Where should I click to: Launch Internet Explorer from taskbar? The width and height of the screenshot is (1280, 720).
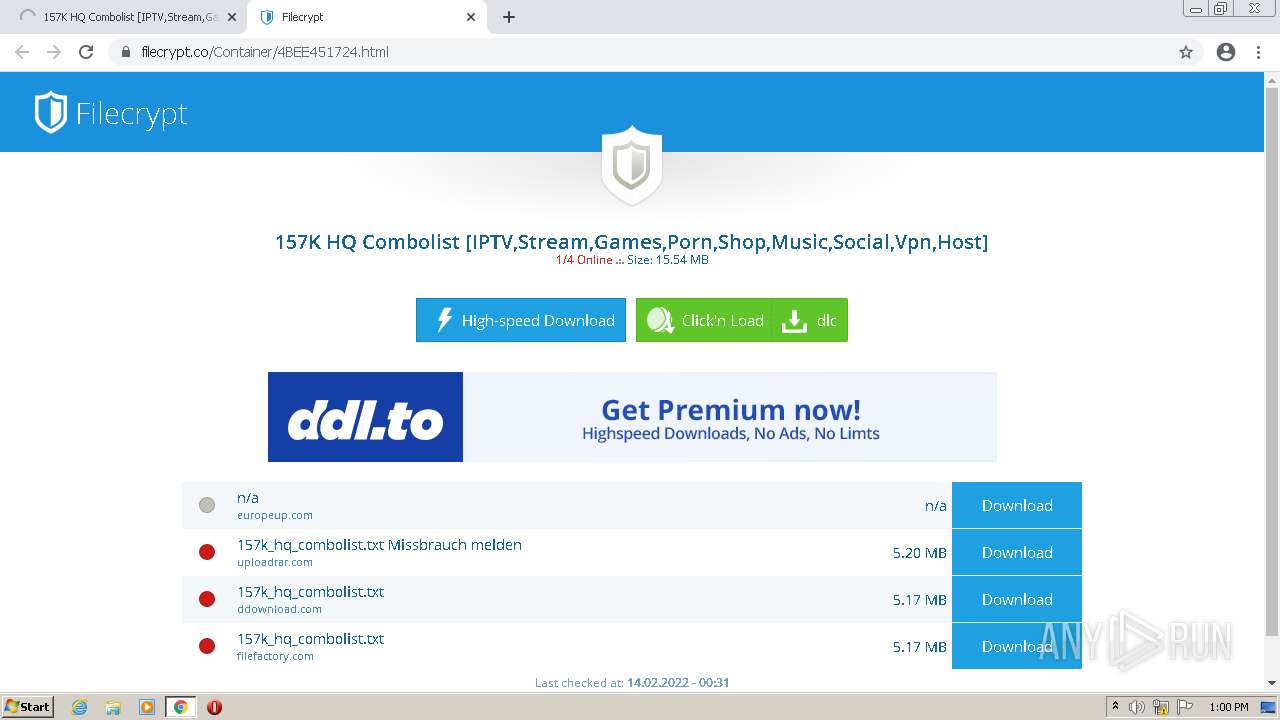(80, 707)
